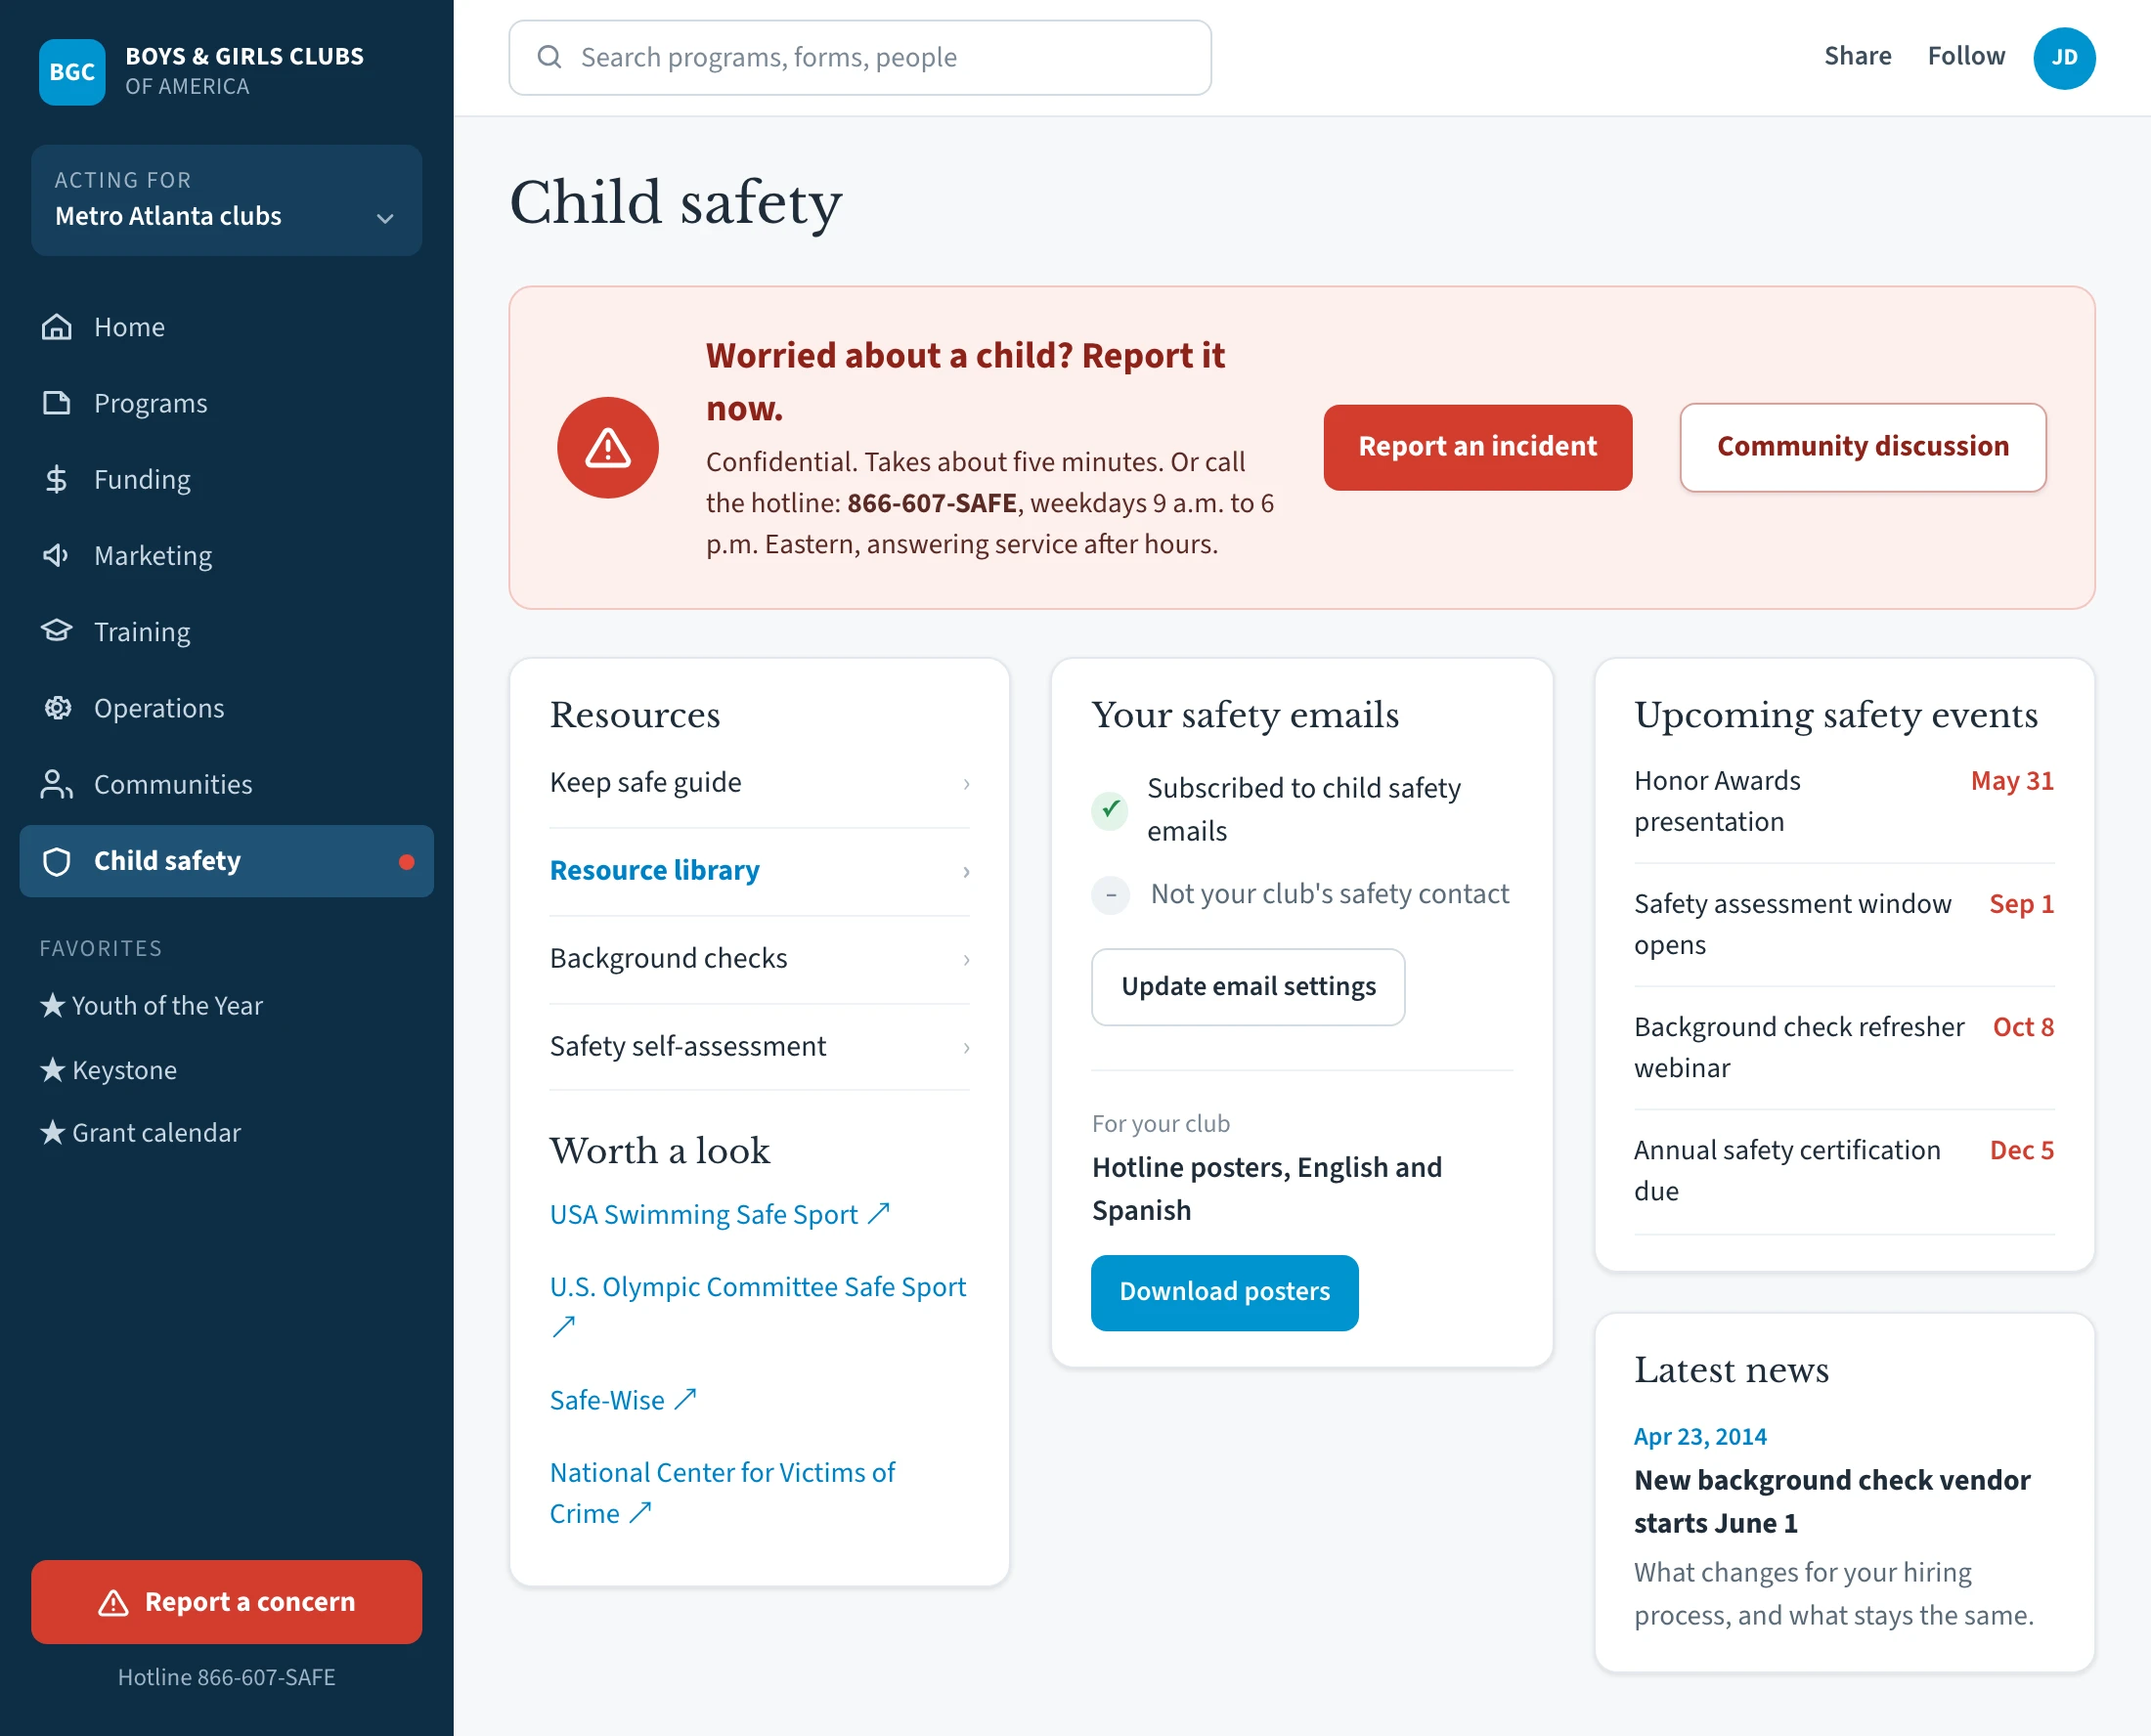Click the Communities people icon

pyautogui.click(x=57, y=784)
